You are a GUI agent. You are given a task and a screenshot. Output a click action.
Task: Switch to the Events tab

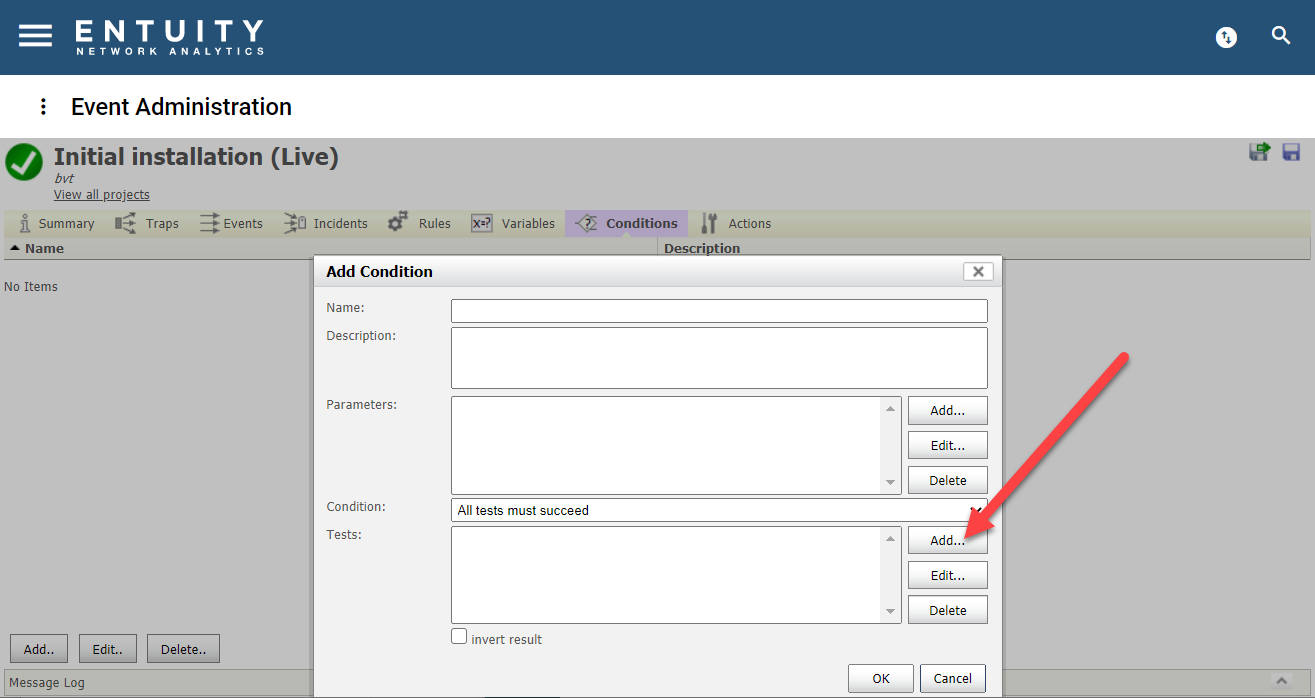231,223
